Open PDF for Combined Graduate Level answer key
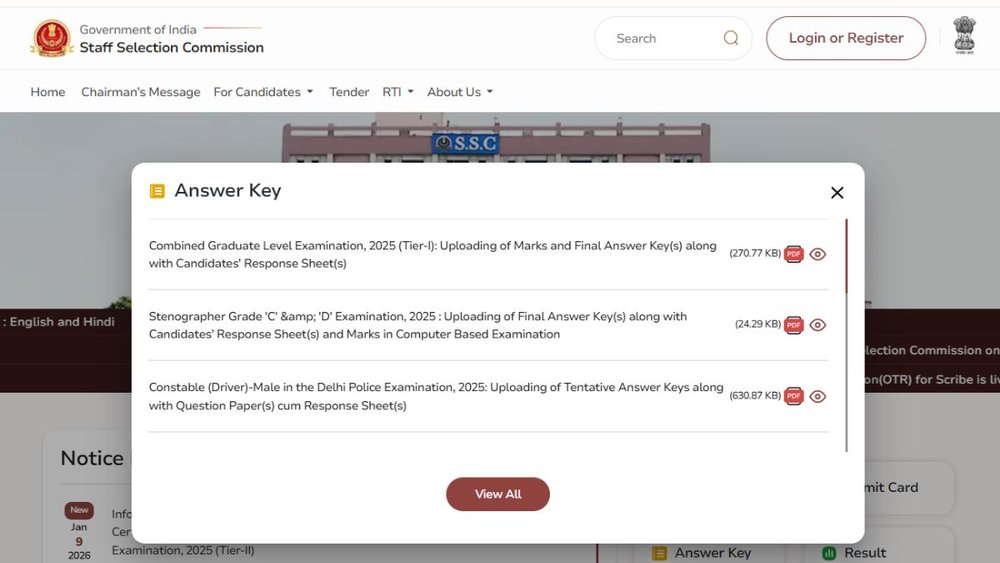 click(794, 254)
